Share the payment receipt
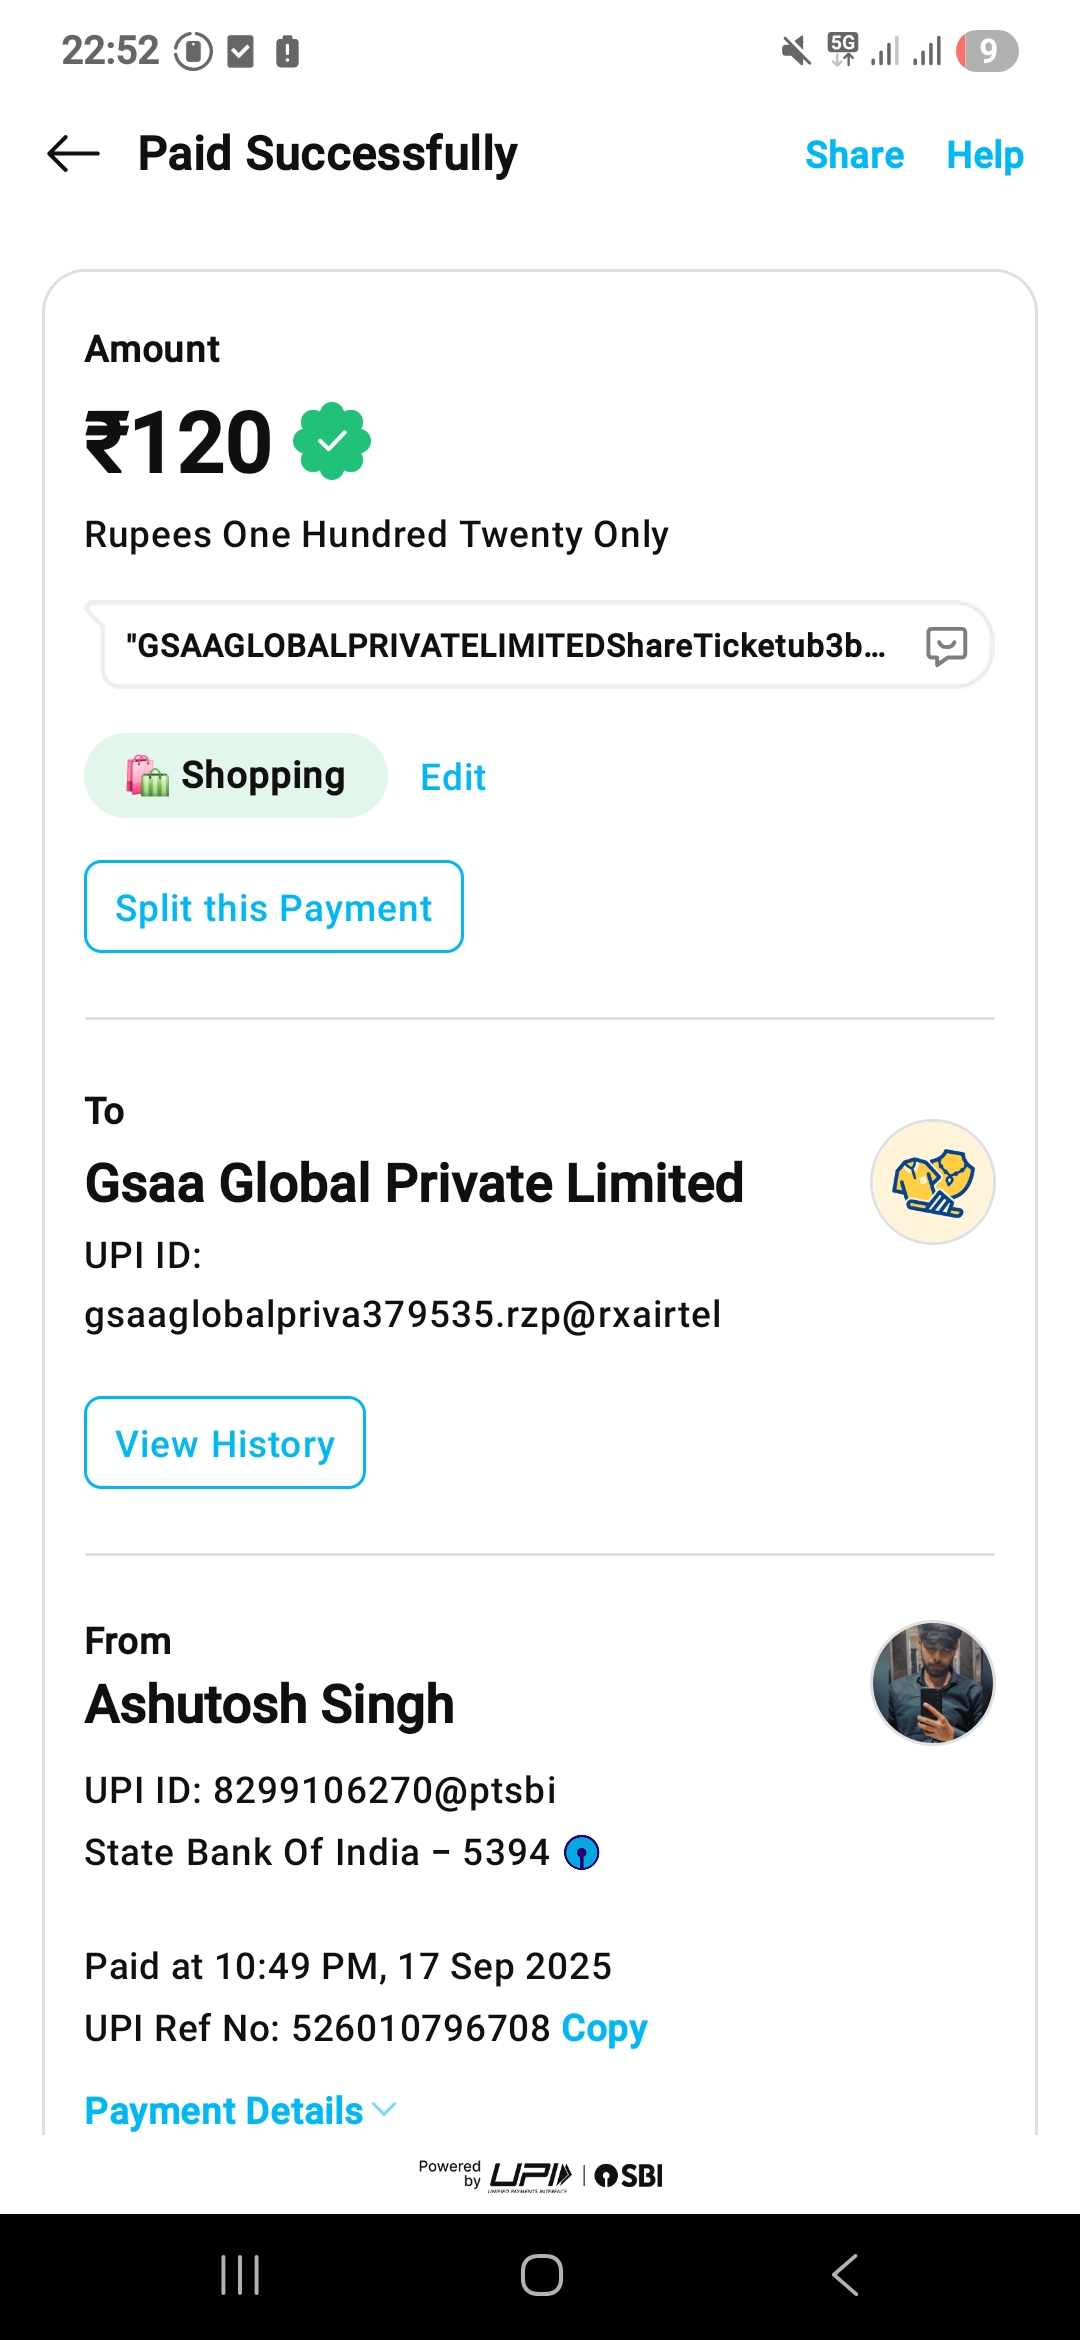1080x2340 pixels. coord(854,155)
